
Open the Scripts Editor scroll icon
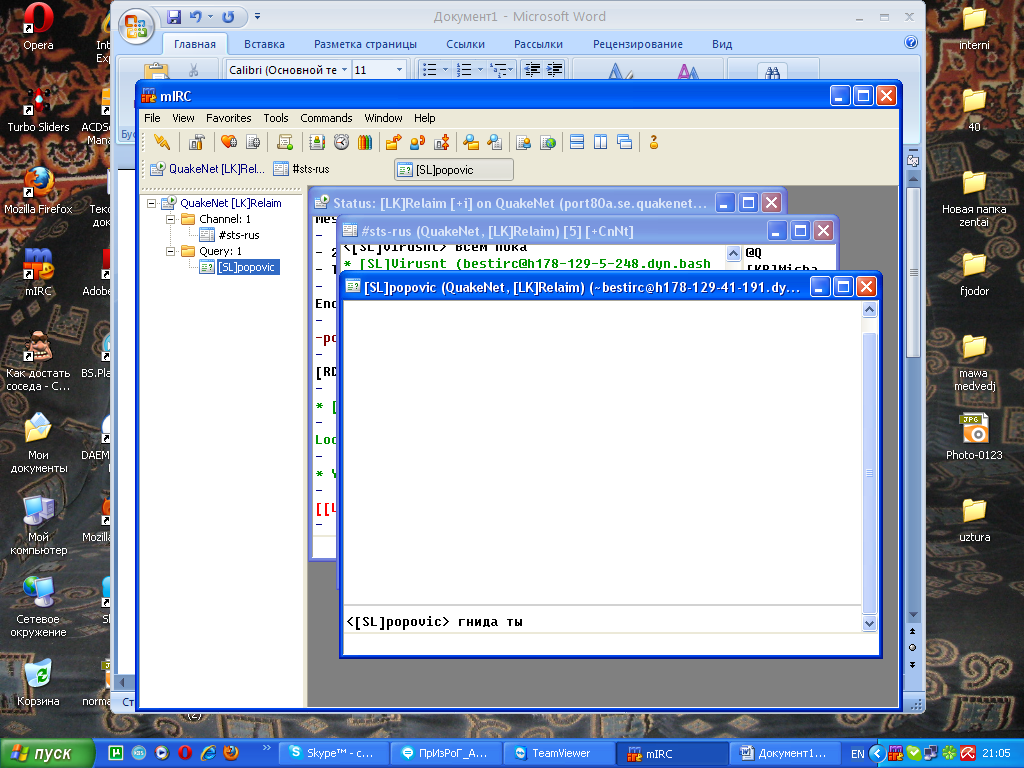[285, 142]
